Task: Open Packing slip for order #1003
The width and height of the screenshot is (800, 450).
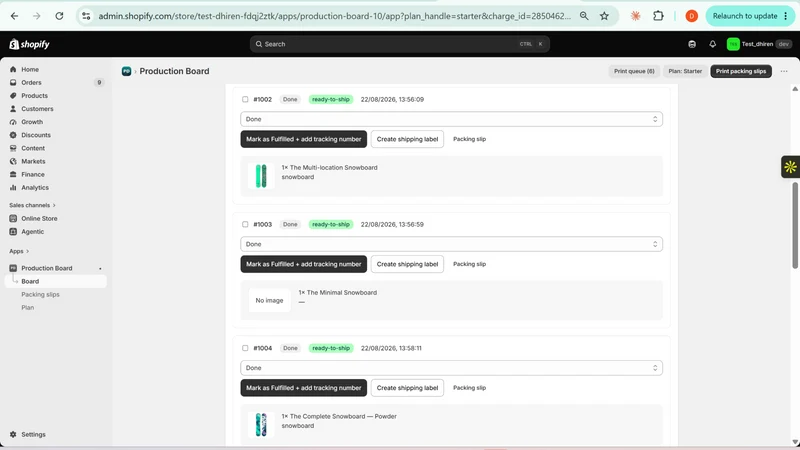Action: tap(469, 264)
